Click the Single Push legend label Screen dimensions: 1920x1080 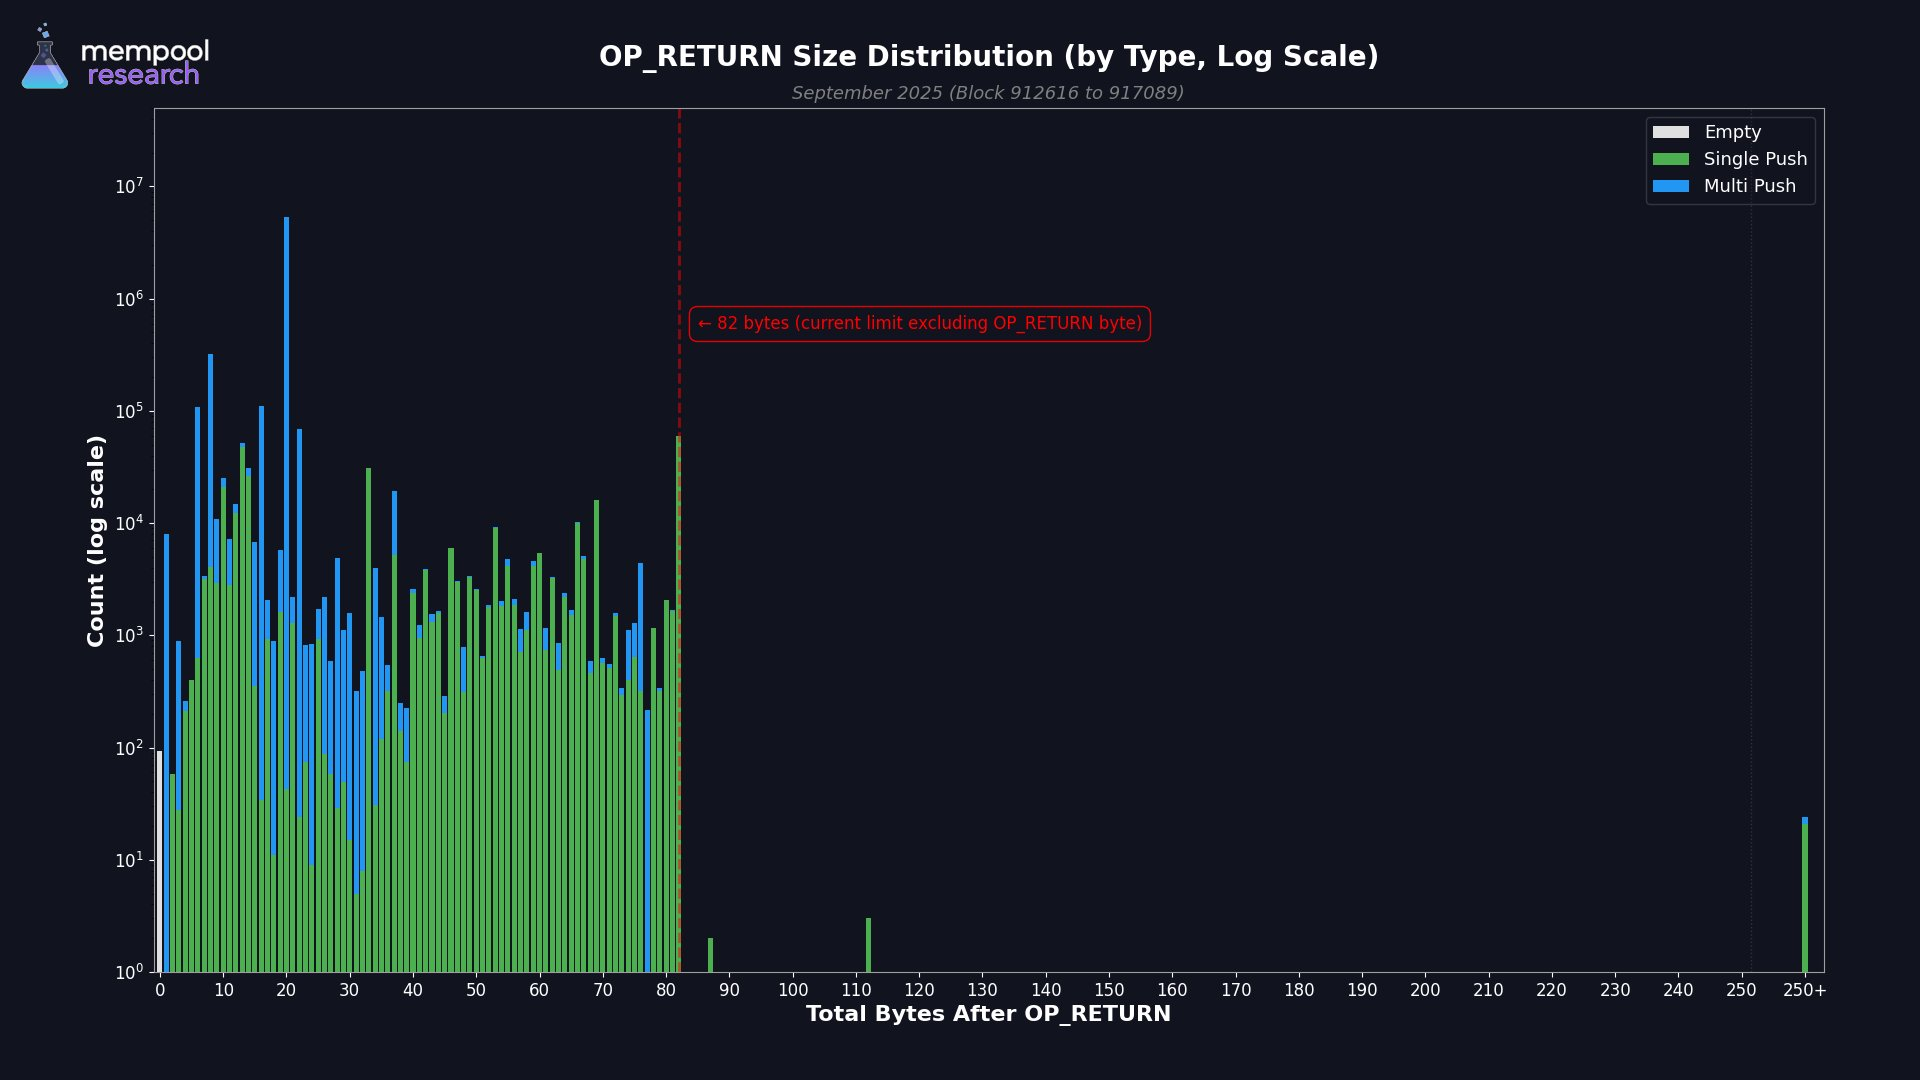click(1755, 159)
